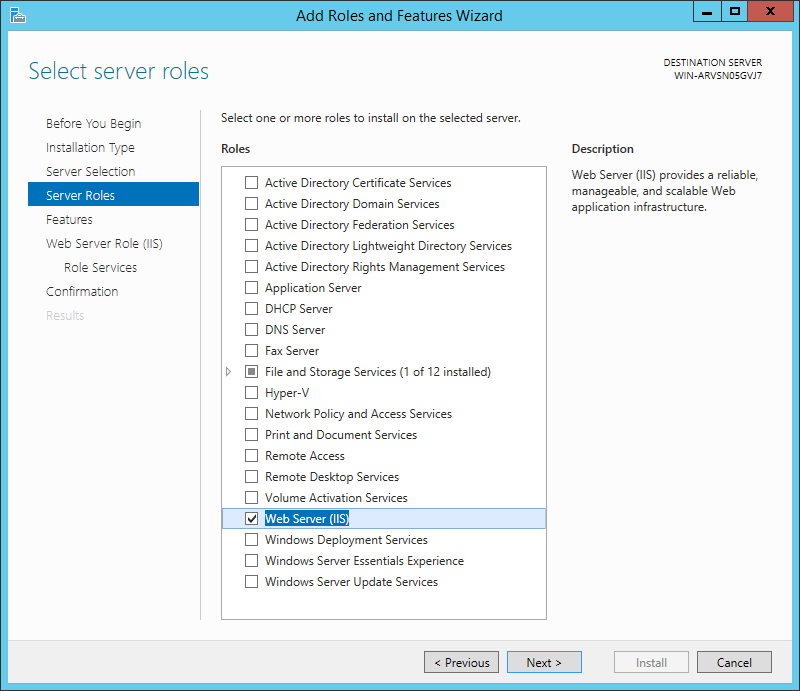This screenshot has width=800, height=691.
Task: Check the Remote Desktop Services role
Action: pyautogui.click(x=251, y=476)
